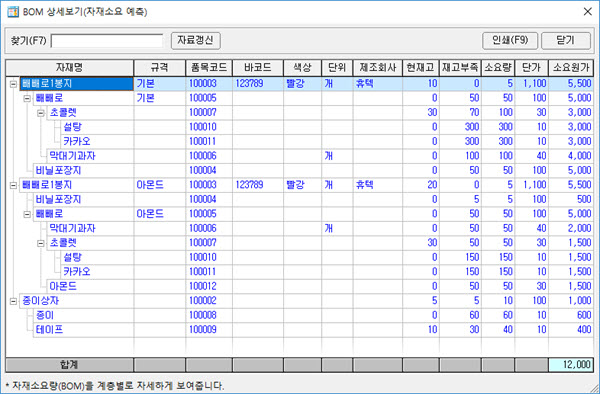Click the BOM window title icon

point(13,11)
